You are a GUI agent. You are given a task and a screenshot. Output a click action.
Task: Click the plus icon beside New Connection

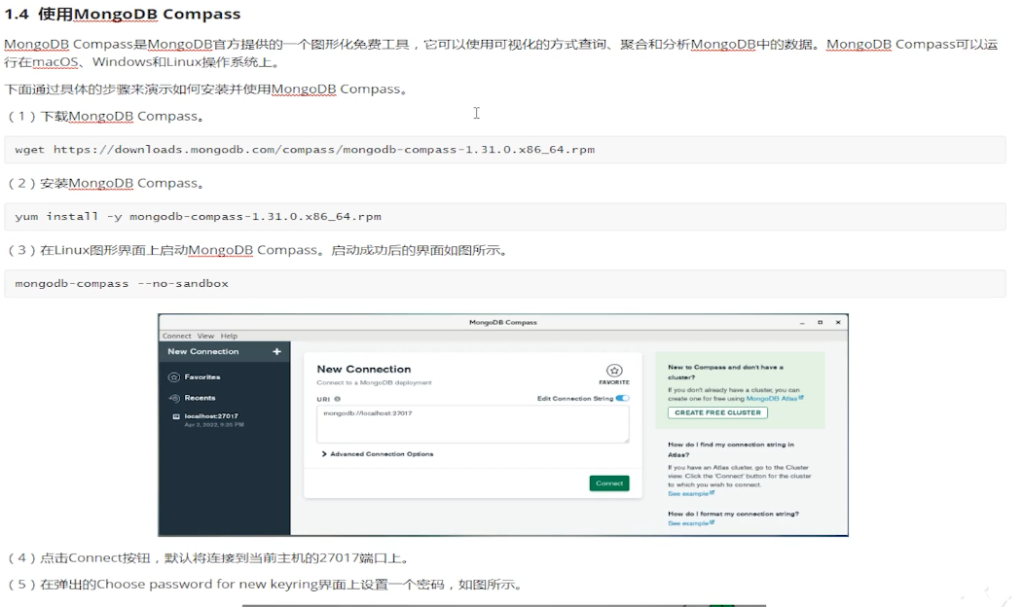click(277, 352)
